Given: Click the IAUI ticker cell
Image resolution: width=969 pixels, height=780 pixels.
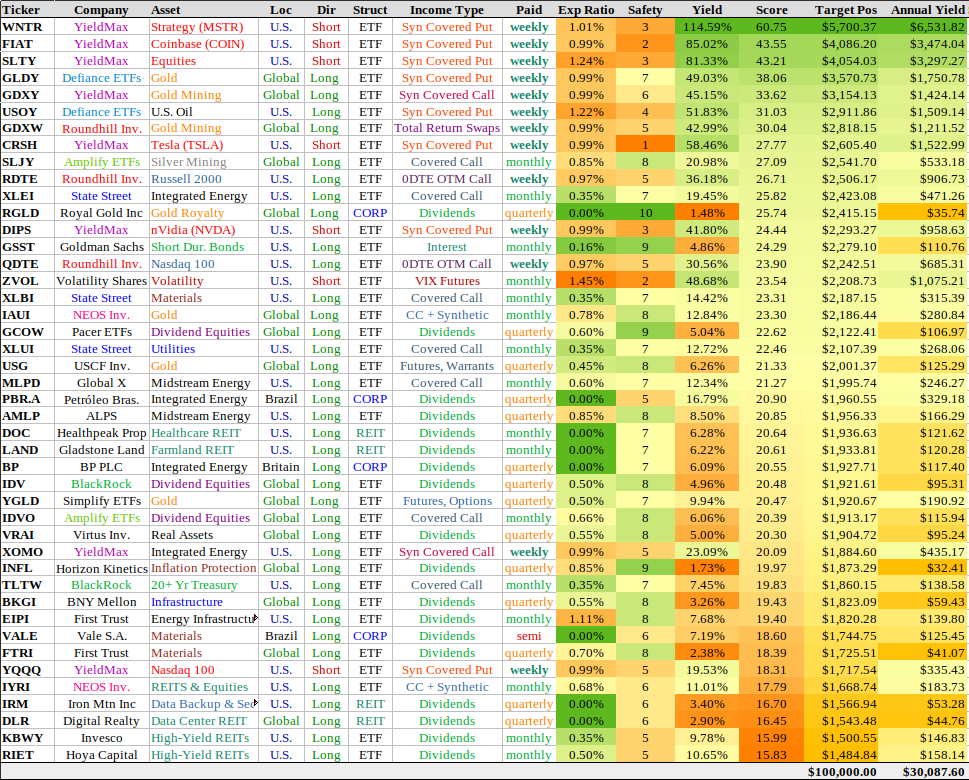Looking at the screenshot, I should (x=27, y=315).
